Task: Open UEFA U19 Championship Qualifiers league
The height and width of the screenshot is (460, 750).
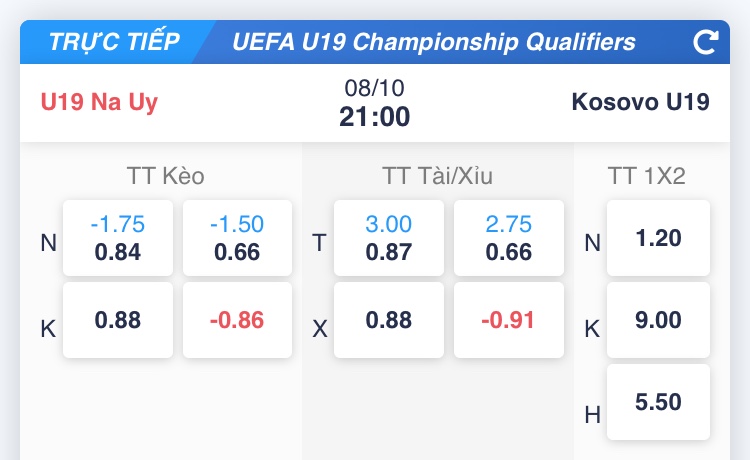Action: (433, 42)
